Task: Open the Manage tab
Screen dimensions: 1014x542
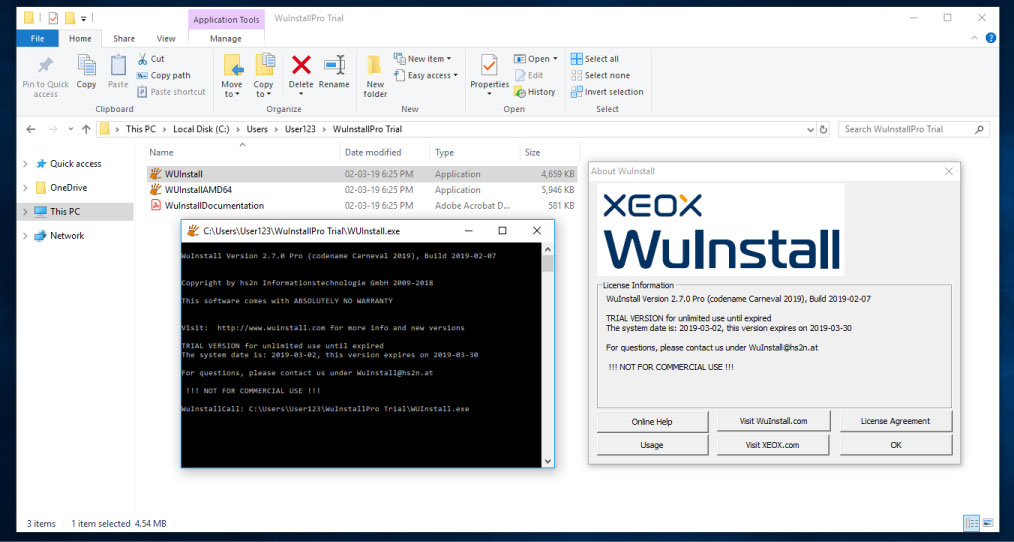Action: [x=226, y=39]
